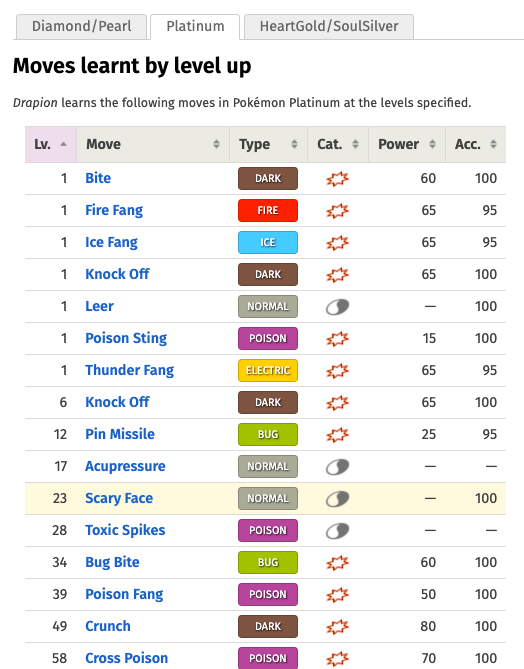Sort the table by the Type column

pos(268,144)
